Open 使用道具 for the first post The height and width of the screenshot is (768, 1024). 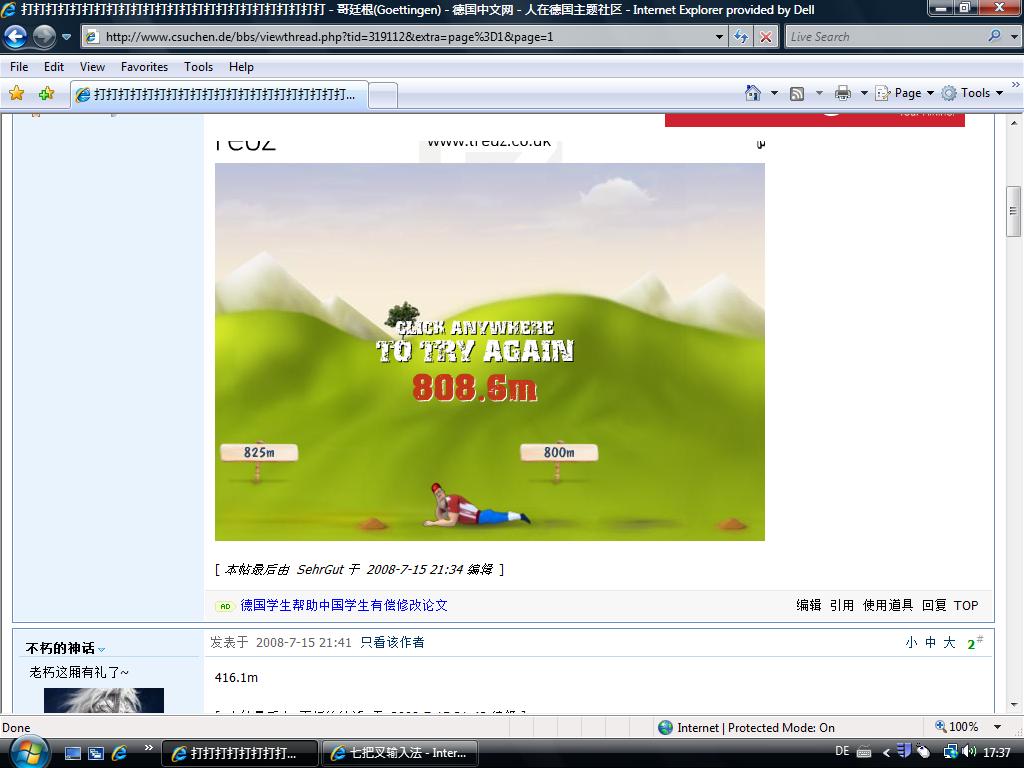[888, 605]
